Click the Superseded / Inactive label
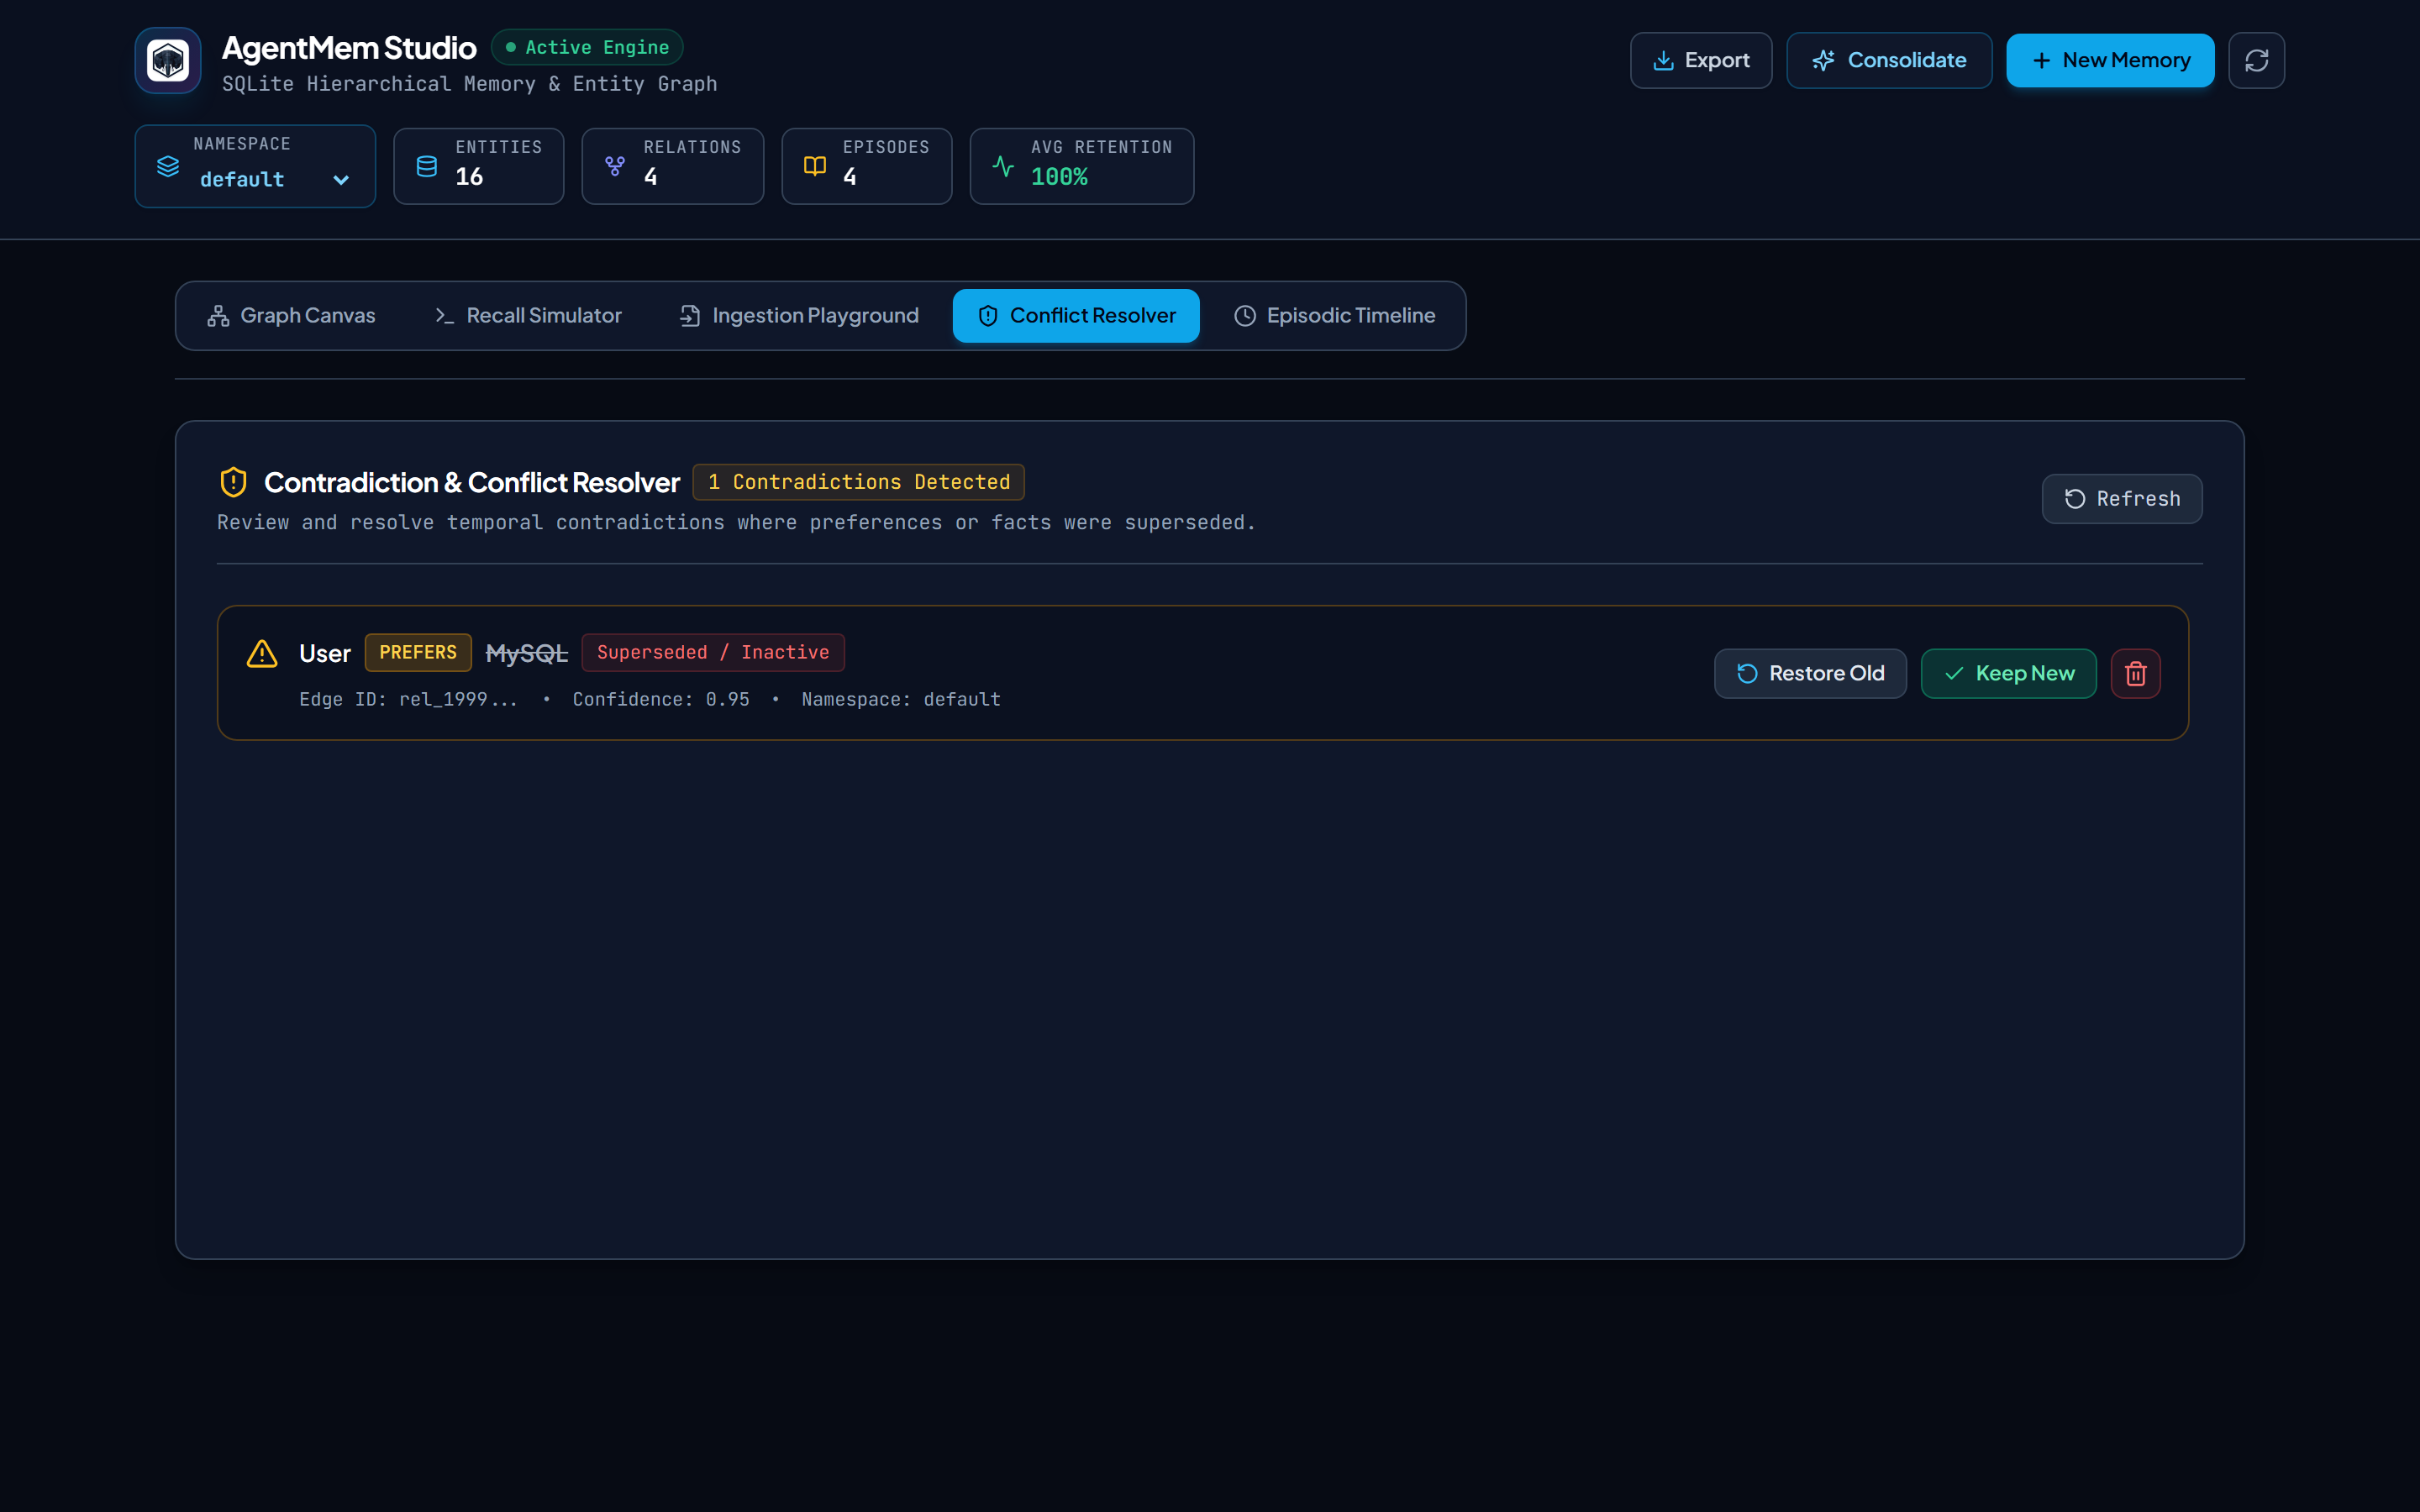This screenshot has height=1512, width=2420. click(713, 652)
